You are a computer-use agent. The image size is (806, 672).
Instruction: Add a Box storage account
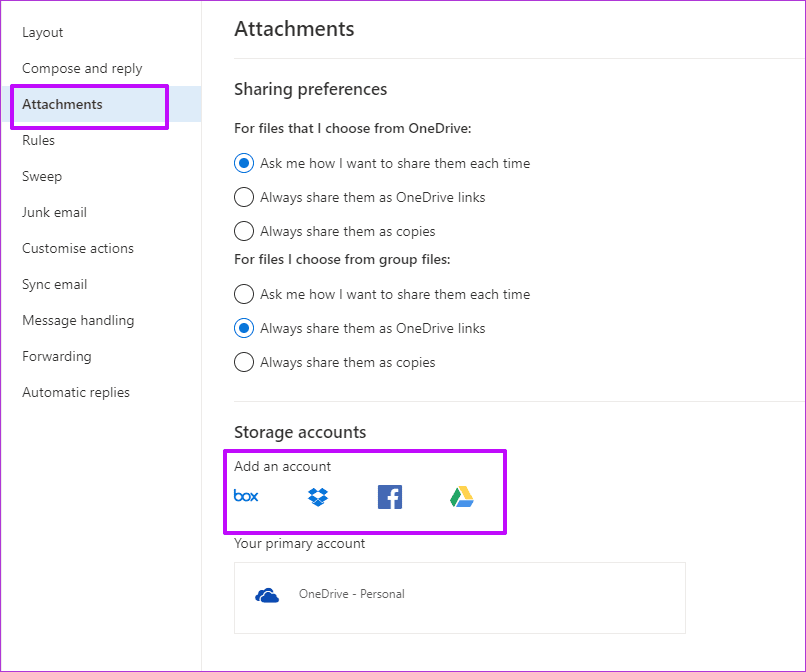246,496
